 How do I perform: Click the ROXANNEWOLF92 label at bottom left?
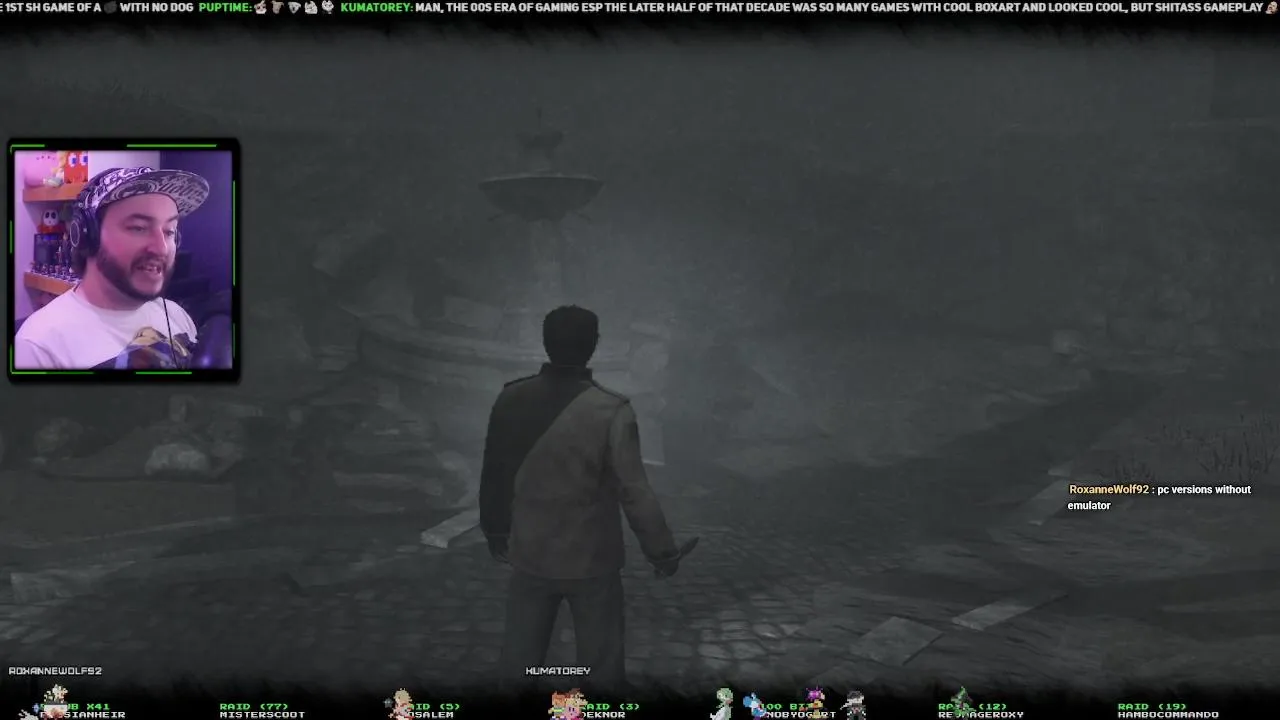55,671
